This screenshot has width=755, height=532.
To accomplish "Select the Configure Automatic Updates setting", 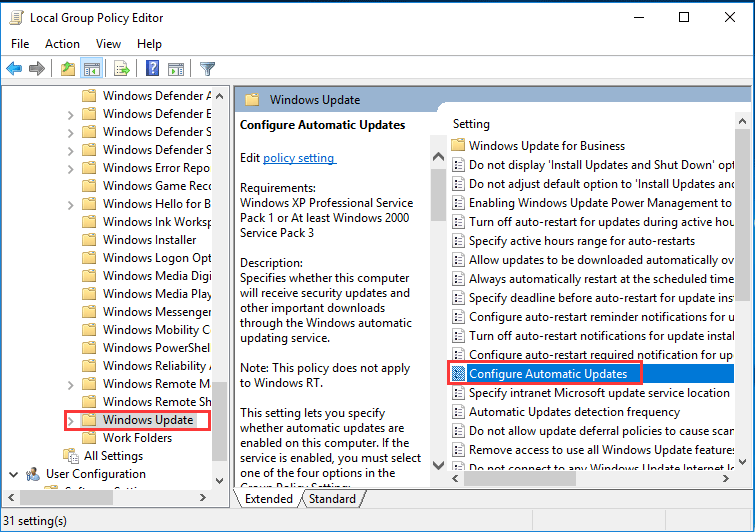I will point(547,374).
